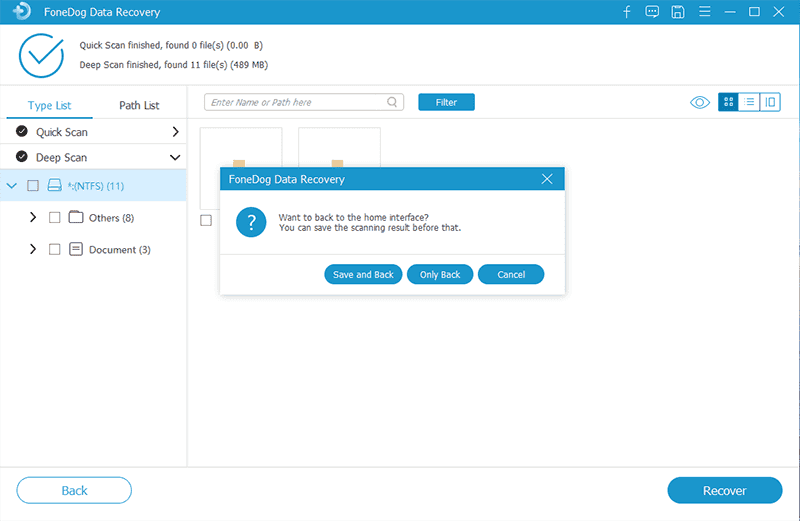Click the FoneDog logo icon
Screen dimensions: 800x521
(22, 11)
